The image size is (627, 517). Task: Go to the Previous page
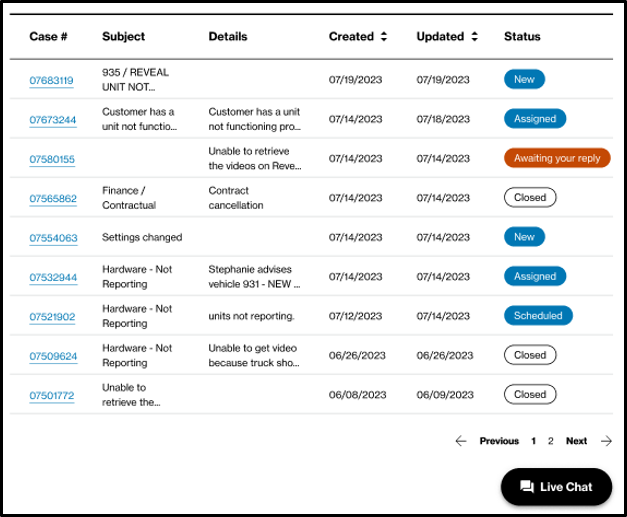[499, 441]
